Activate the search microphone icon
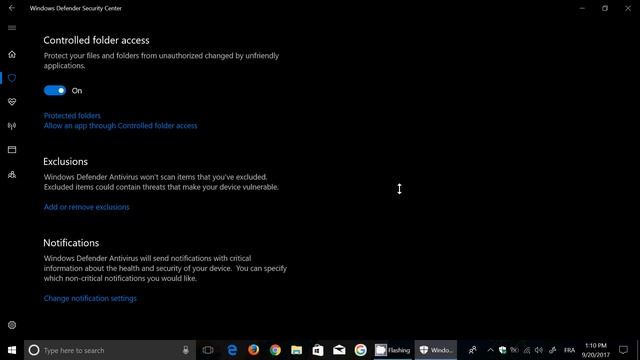640x360 pixels. coord(186,350)
